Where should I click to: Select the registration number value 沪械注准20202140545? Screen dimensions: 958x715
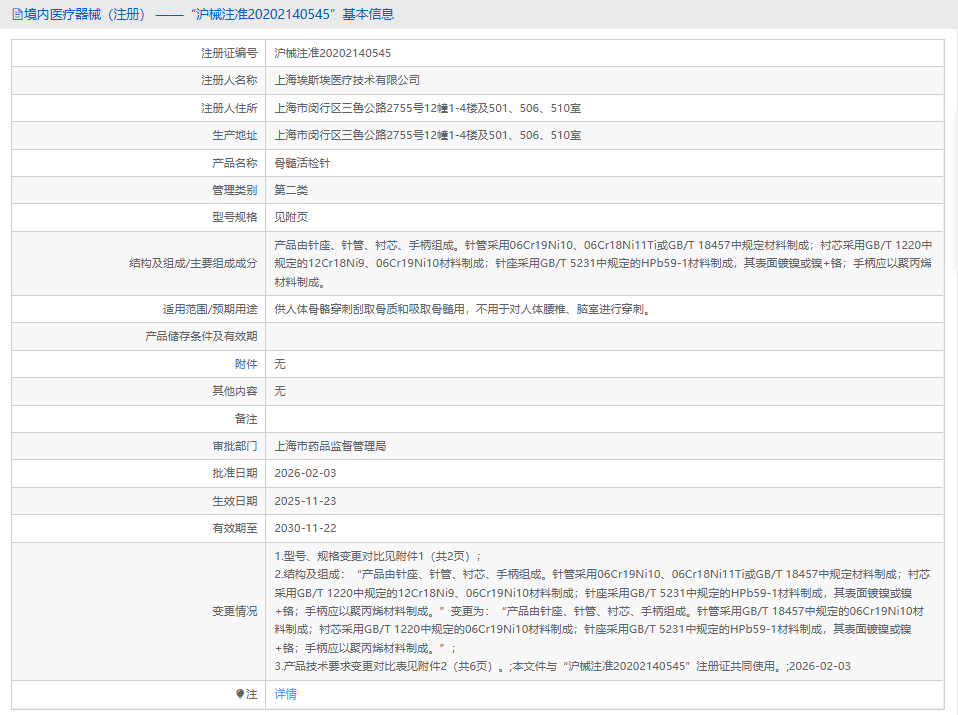pyautogui.click(x=333, y=53)
